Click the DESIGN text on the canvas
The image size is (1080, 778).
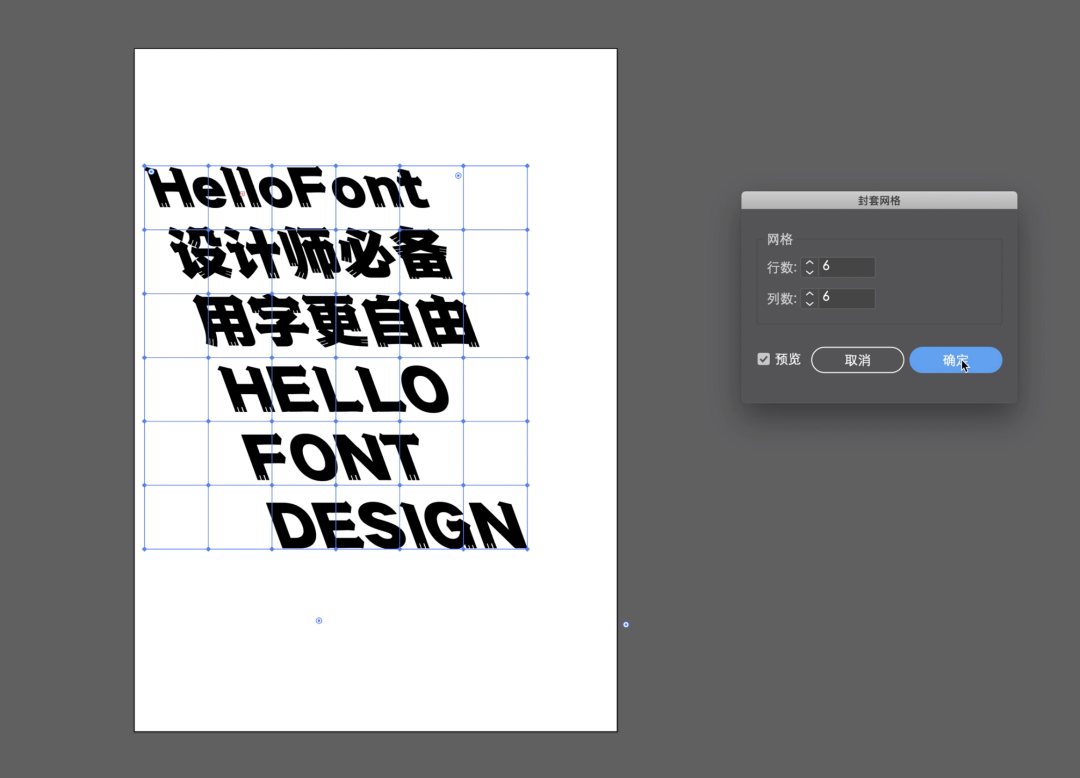(398, 526)
